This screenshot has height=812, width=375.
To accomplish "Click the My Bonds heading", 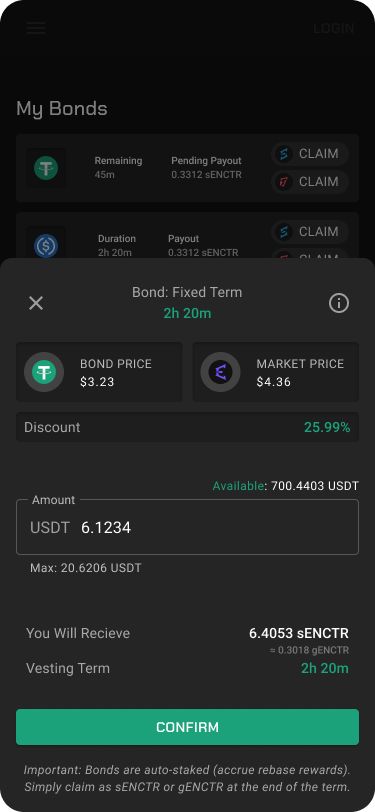I will (62, 109).
